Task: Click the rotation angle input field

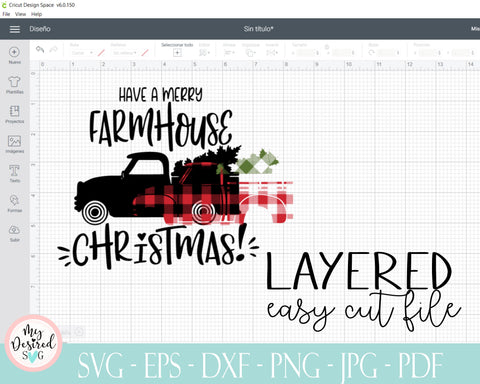Action: click(387, 53)
